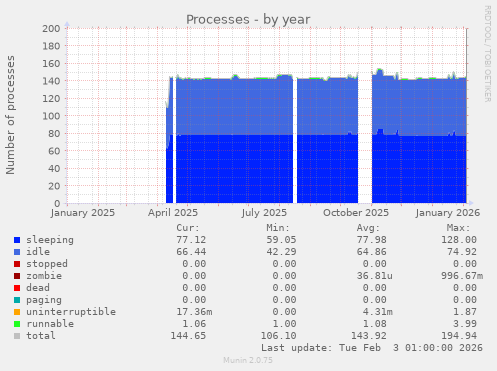Viewport: 497px width, 371px height.
Task: Click the total legend color swatch
Action: click(x=17, y=336)
